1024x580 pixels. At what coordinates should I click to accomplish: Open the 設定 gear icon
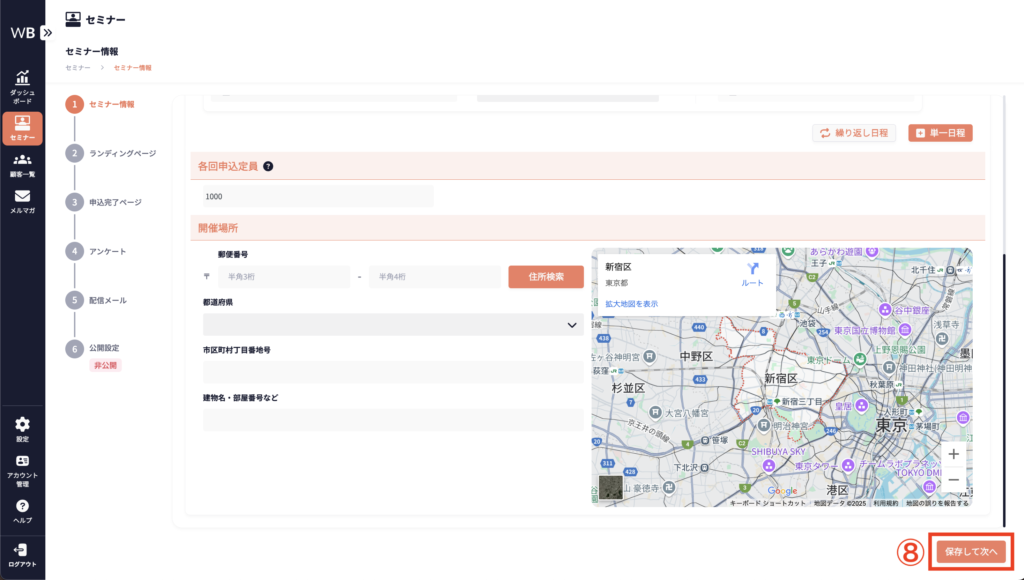22,425
